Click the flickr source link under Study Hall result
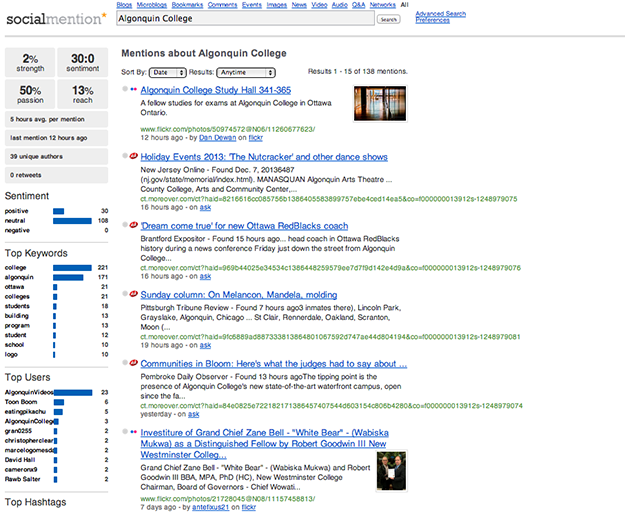 pyautogui.click(x=256, y=138)
